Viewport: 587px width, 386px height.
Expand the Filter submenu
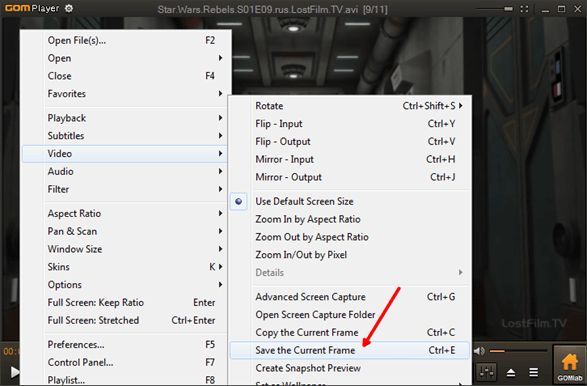pyautogui.click(x=125, y=189)
